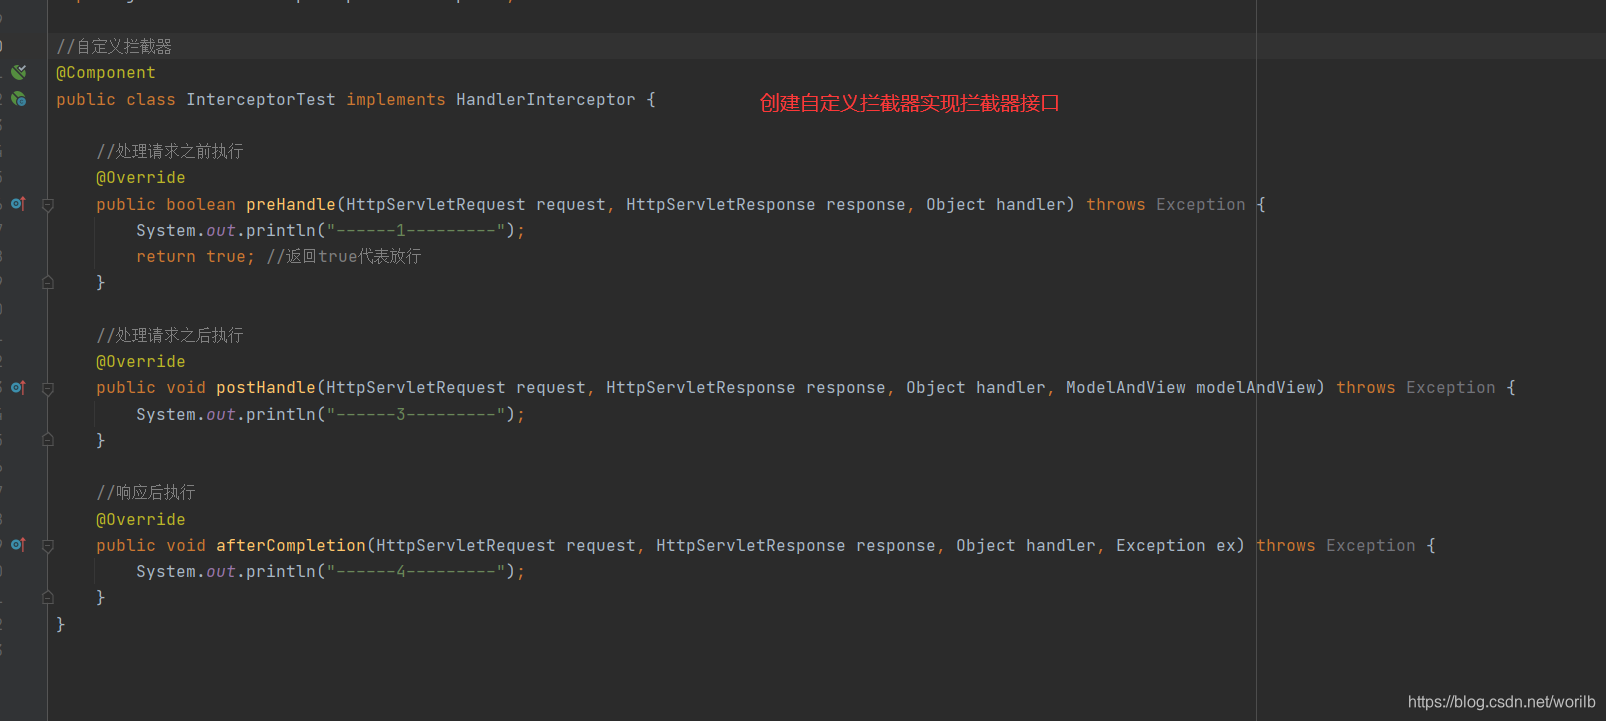Click the comment //自定义拦截器

(x=114, y=47)
